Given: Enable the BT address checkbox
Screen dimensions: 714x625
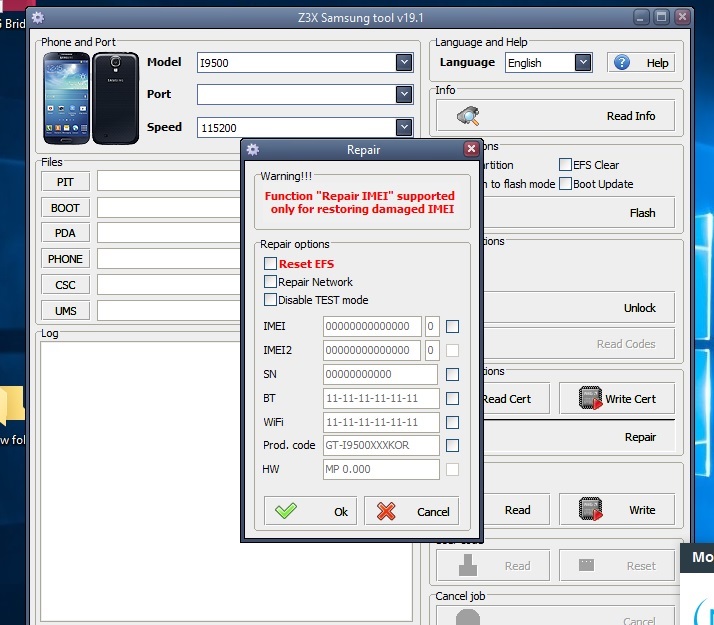Looking at the screenshot, I should pos(452,398).
